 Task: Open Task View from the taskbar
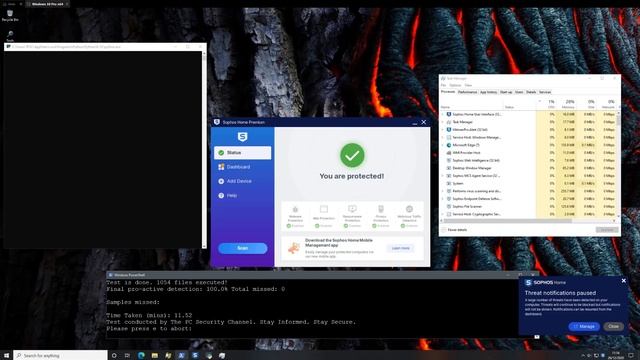pyautogui.click(x=127, y=356)
